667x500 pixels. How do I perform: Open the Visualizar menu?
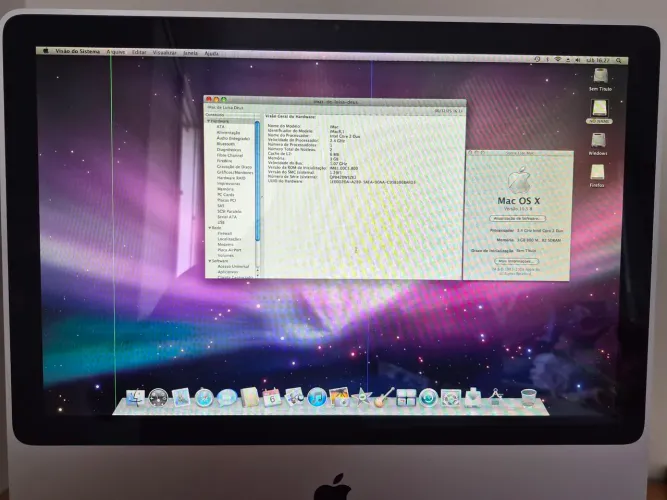(164, 52)
